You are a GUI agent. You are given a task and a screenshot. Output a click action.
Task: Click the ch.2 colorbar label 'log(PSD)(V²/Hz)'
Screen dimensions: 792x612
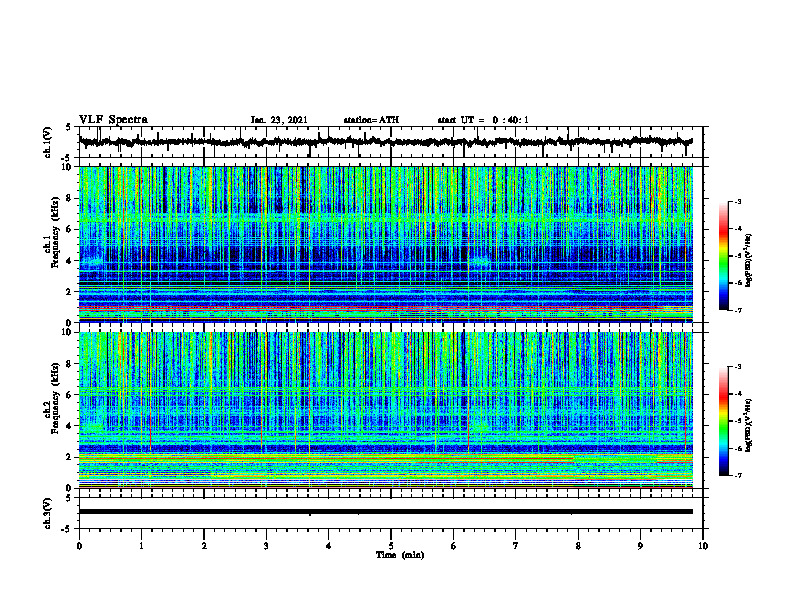[x=749, y=425]
